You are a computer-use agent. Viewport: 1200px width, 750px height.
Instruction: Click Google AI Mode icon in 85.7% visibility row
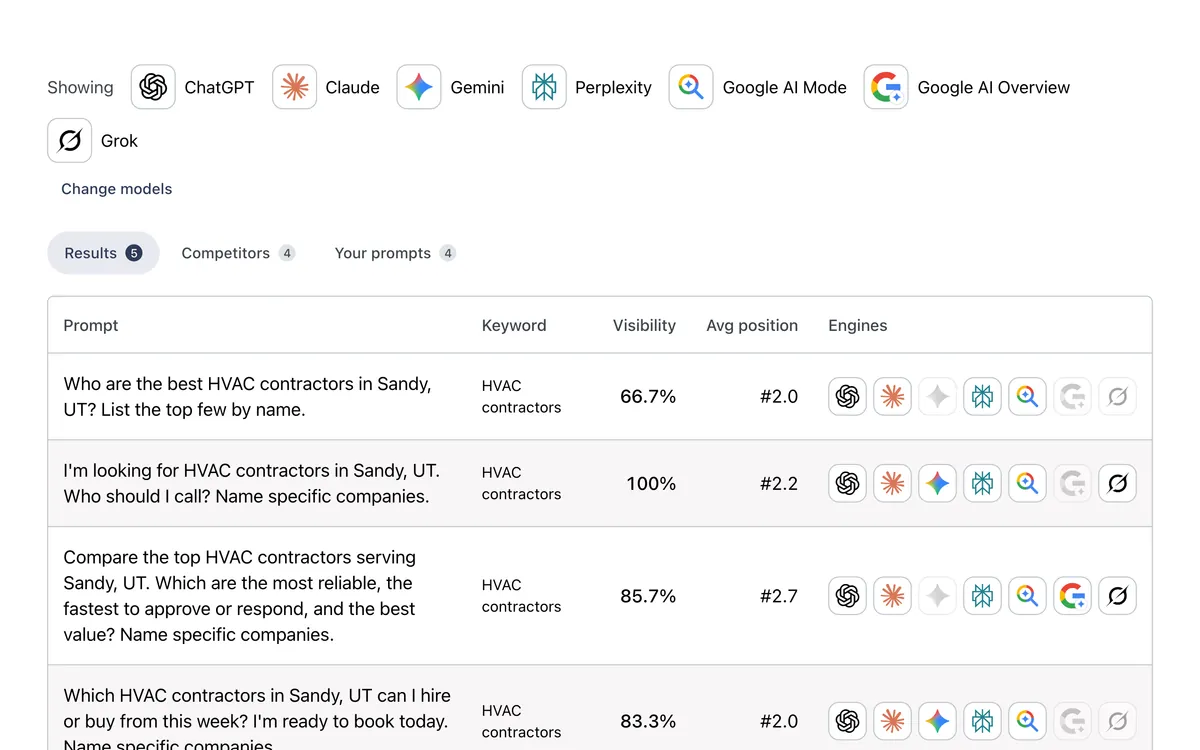pos(1028,596)
